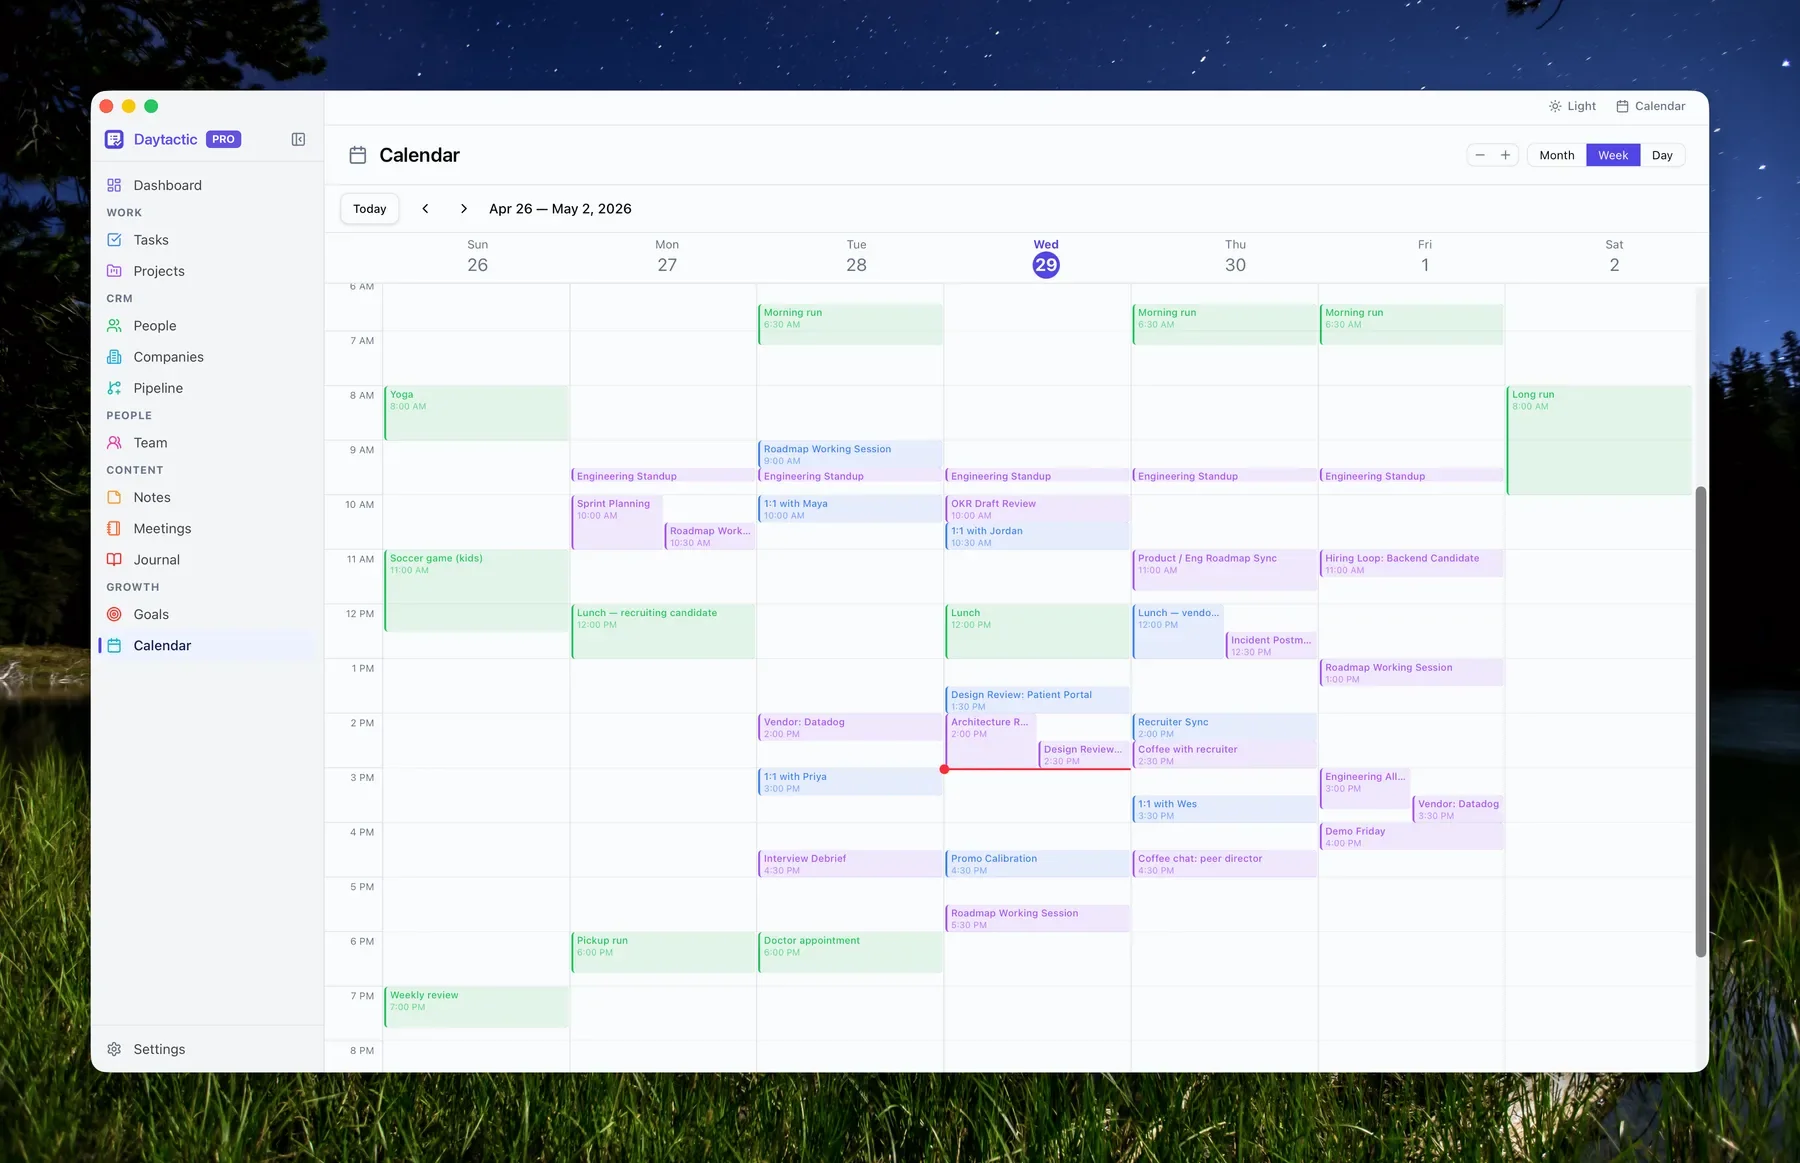Screen dimensions: 1800x1163
Task: Switch to Week view
Action: coord(1613,155)
